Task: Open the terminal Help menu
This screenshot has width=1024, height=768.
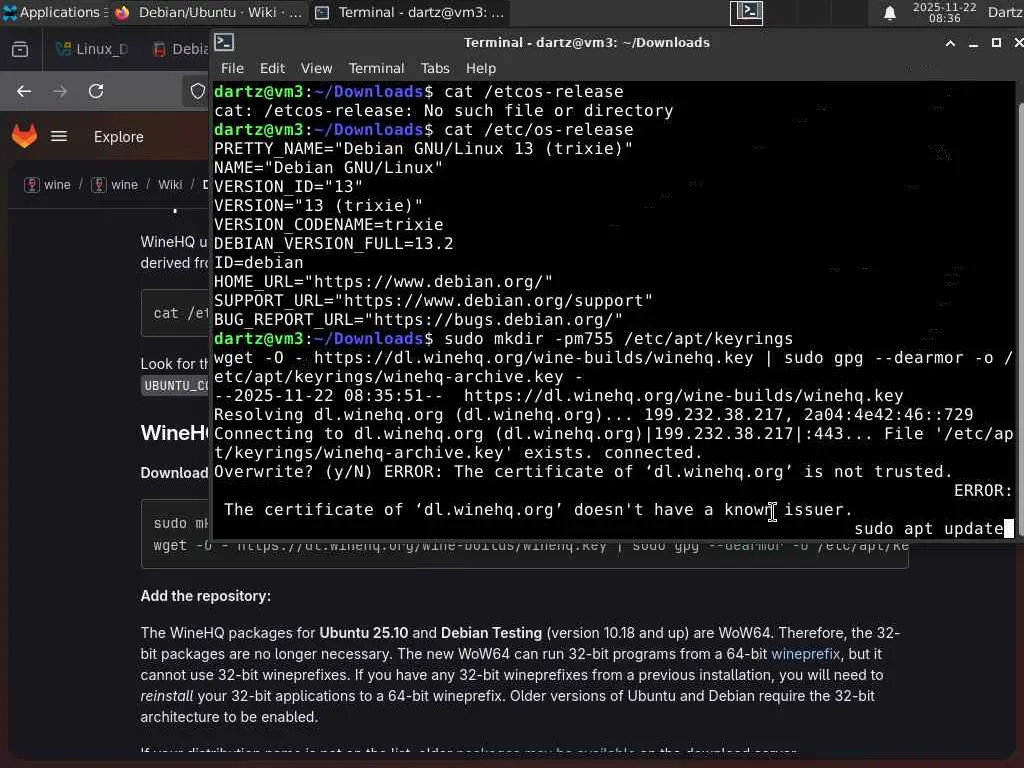Action: coord(481,68)
